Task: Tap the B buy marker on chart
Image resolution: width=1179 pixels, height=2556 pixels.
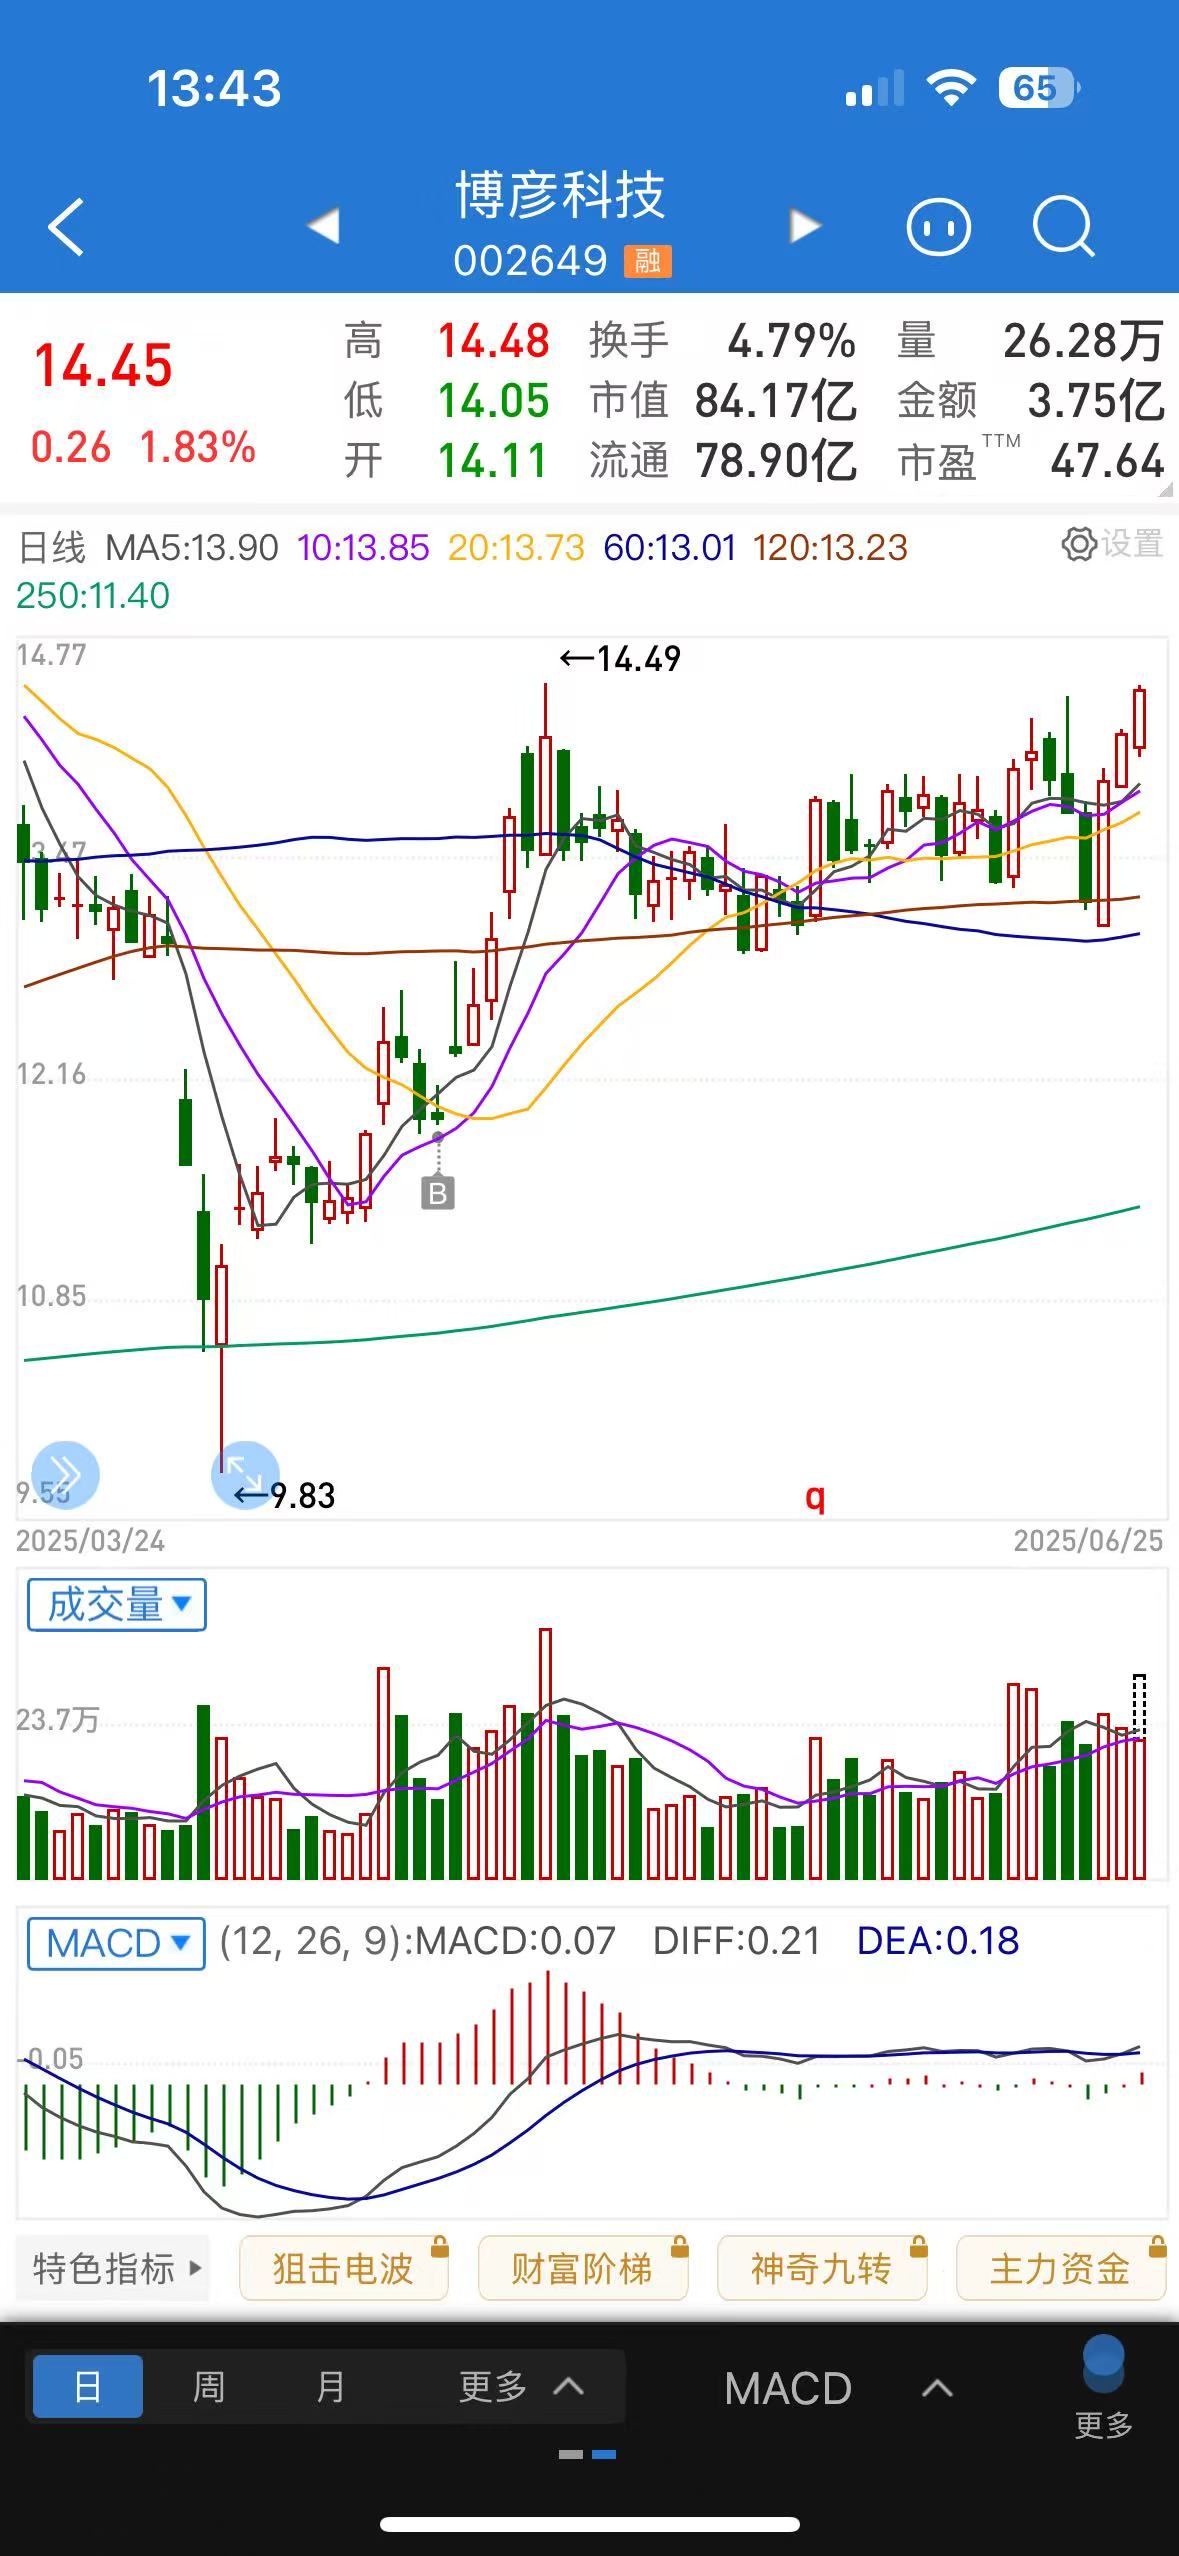Action: tap(438, 1192)
